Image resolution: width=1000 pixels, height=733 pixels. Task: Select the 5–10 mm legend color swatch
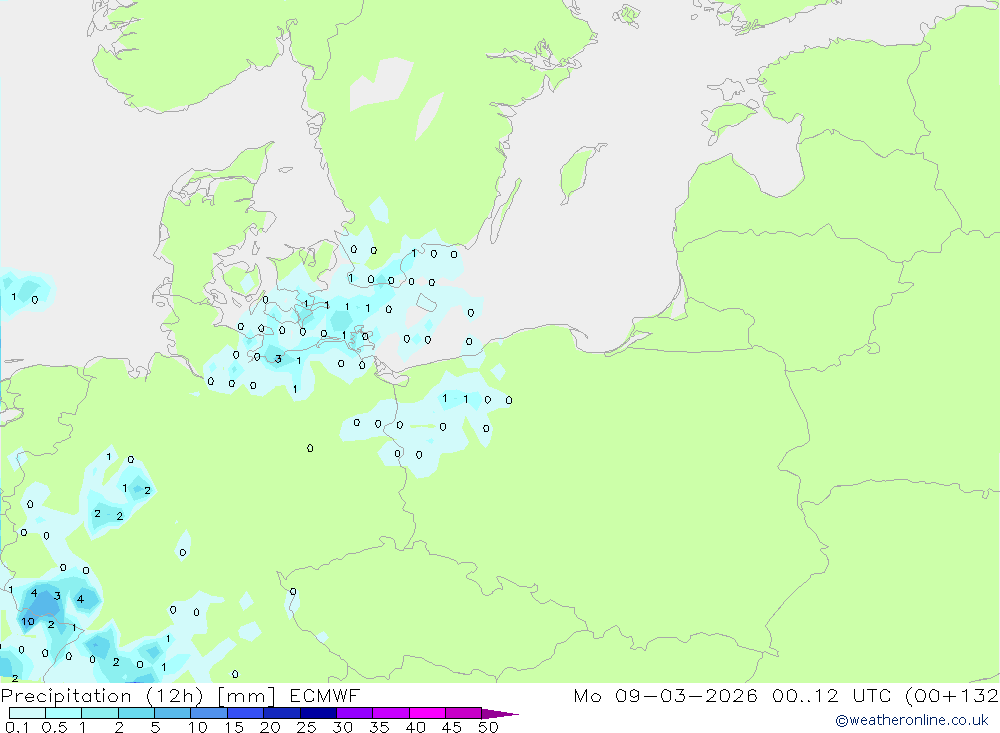tap(173, 713)
